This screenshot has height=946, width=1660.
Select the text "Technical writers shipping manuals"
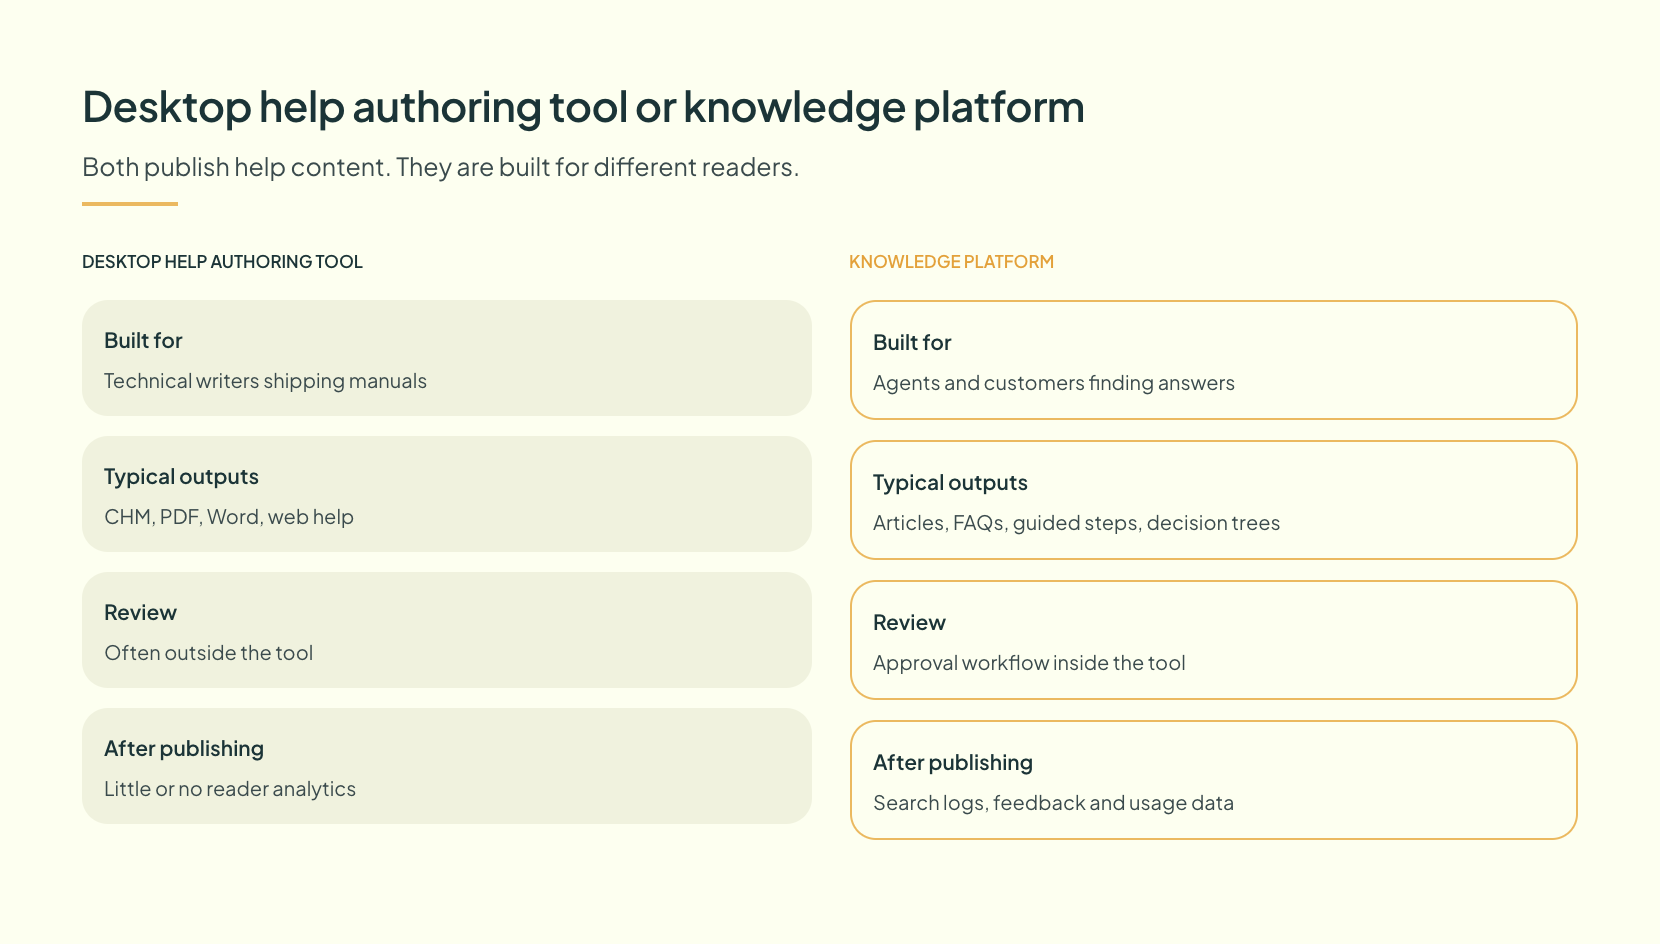[265, 381]
